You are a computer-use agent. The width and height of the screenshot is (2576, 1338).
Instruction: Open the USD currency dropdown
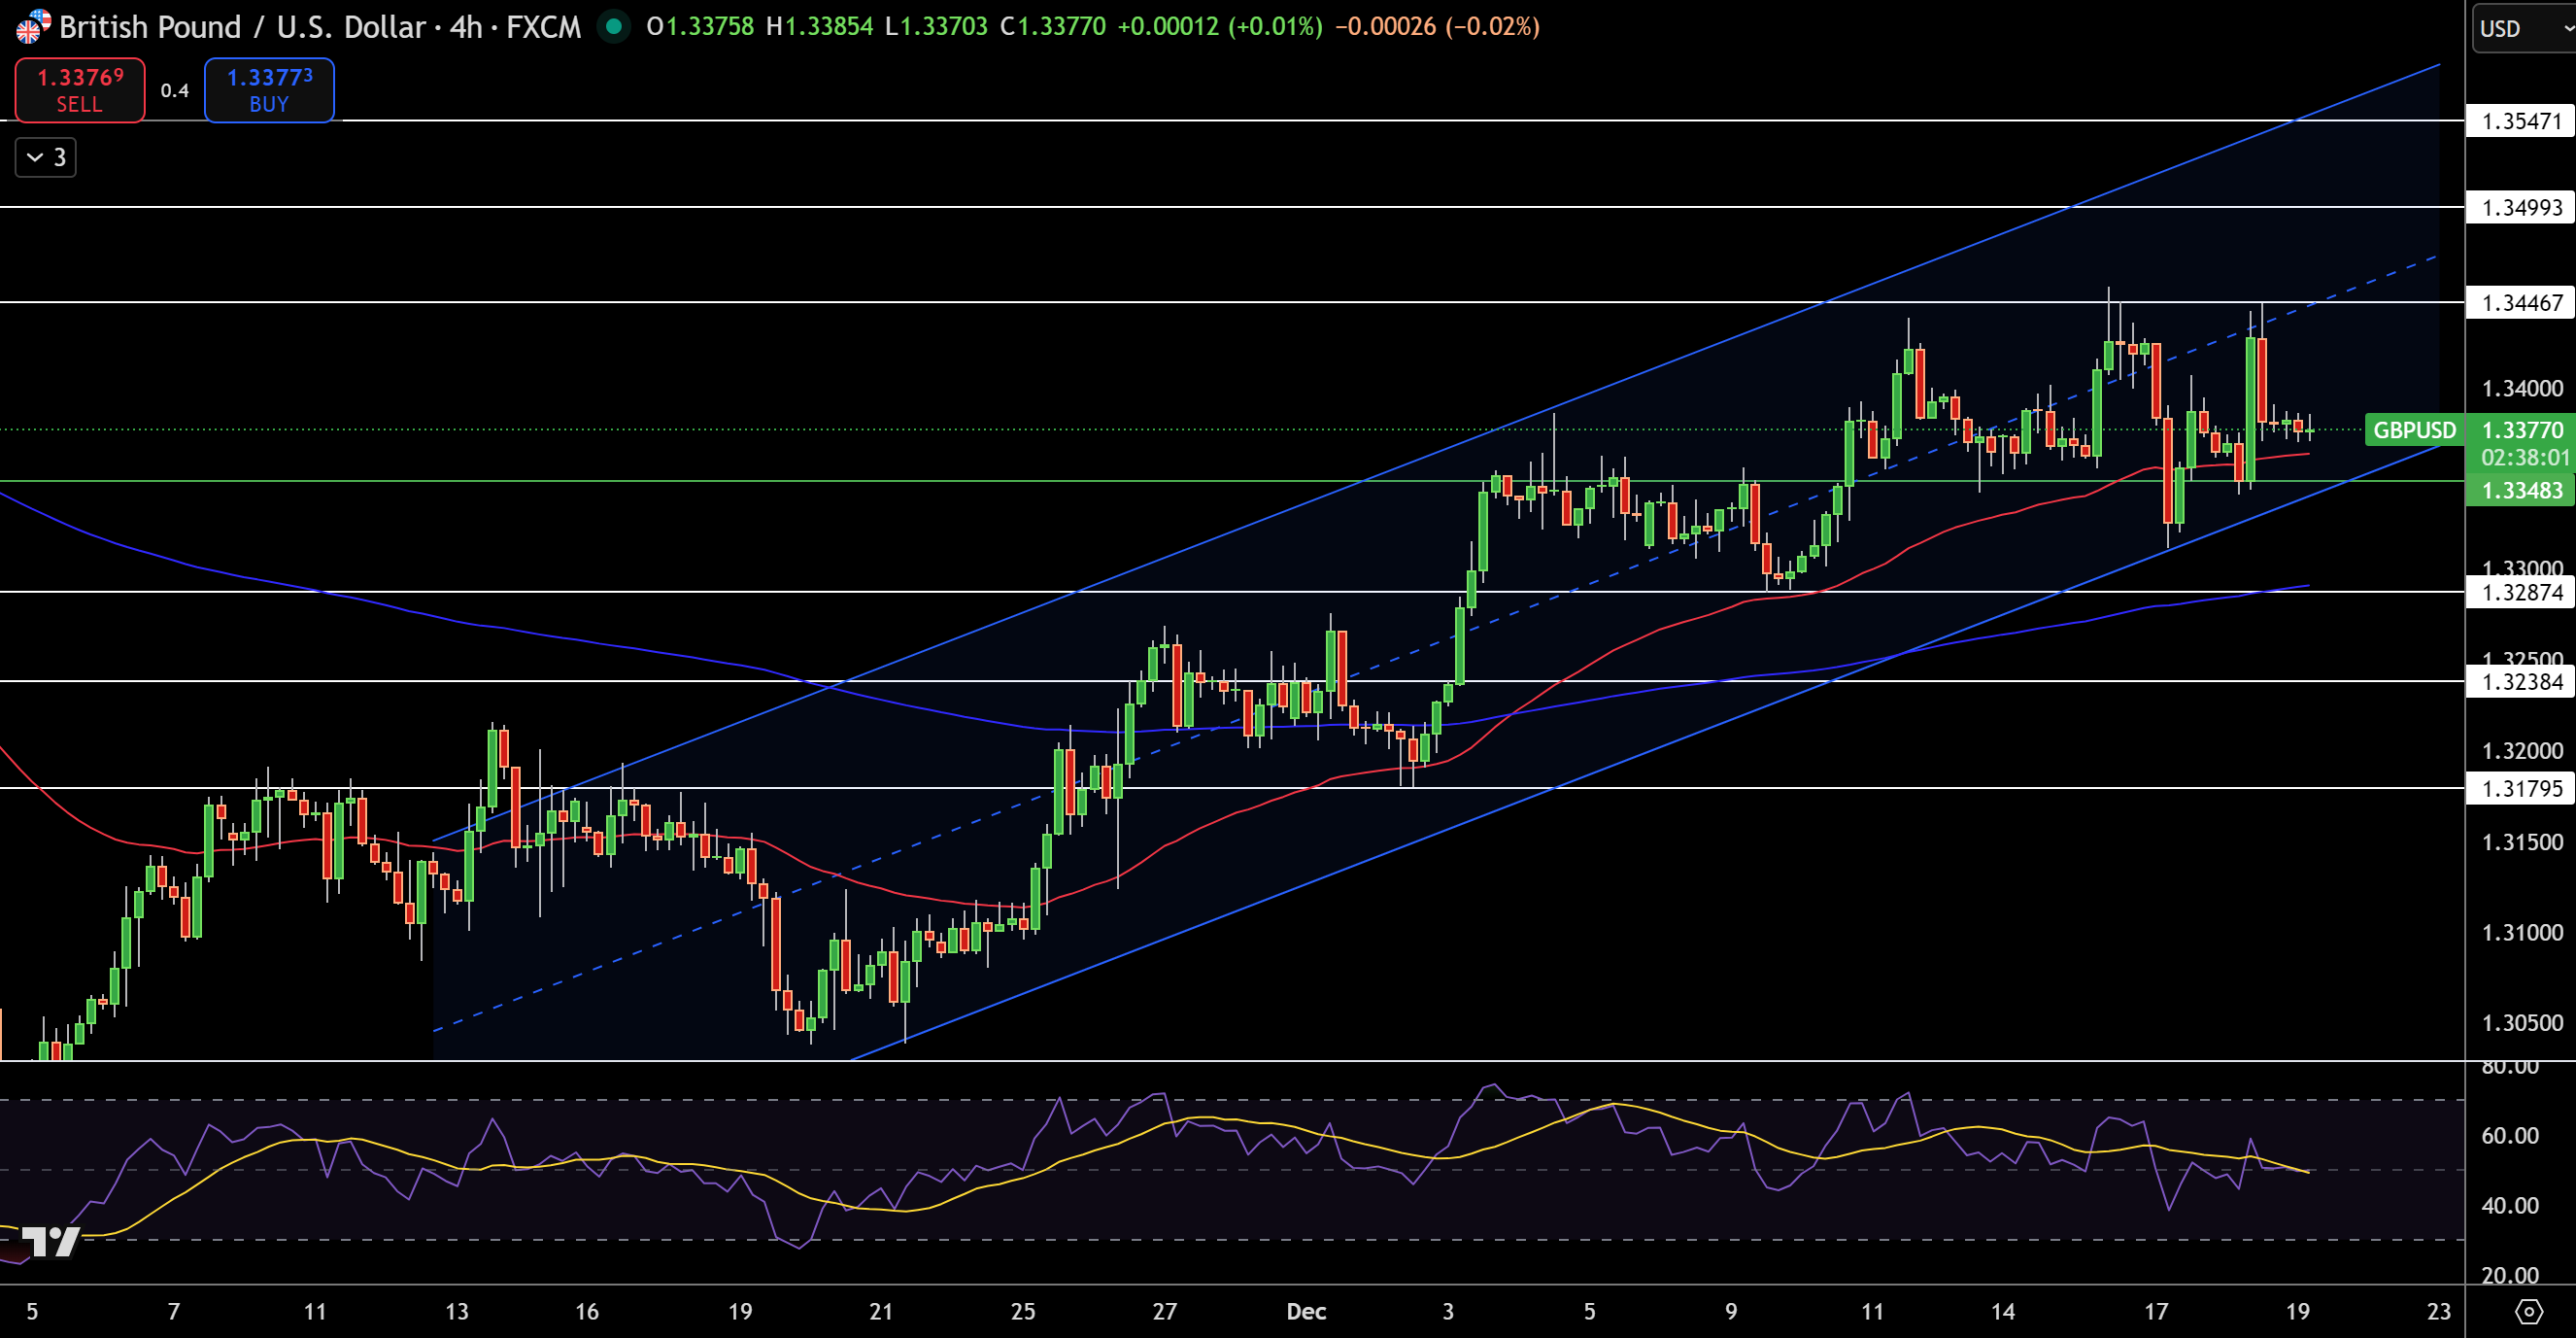(x=2510, y=29)
